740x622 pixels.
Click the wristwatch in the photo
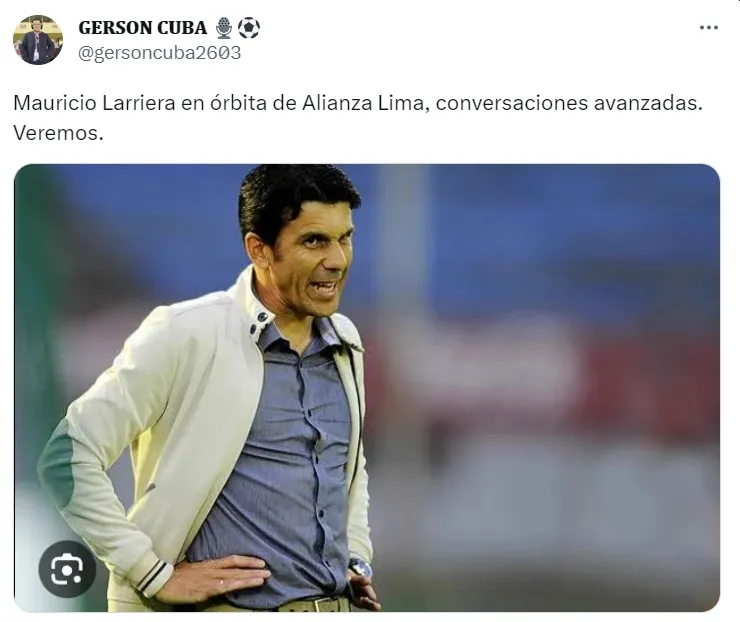[x=361, y=568]
